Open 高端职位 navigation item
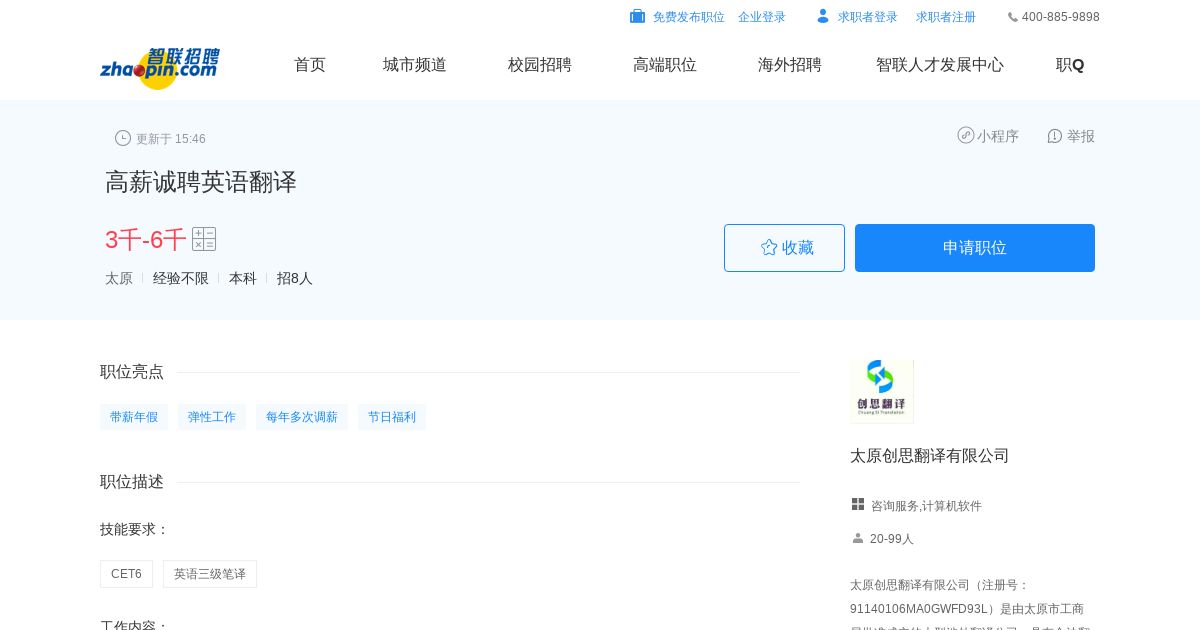1200x630 pixels. tap(665, 65)
